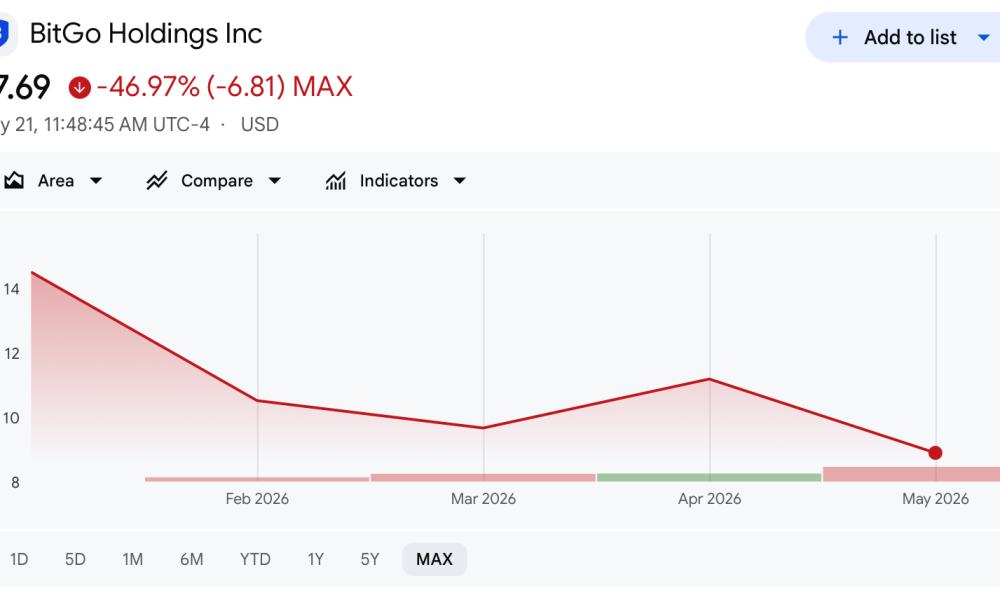Select the 5D time range tab

[x=75, y=559]
